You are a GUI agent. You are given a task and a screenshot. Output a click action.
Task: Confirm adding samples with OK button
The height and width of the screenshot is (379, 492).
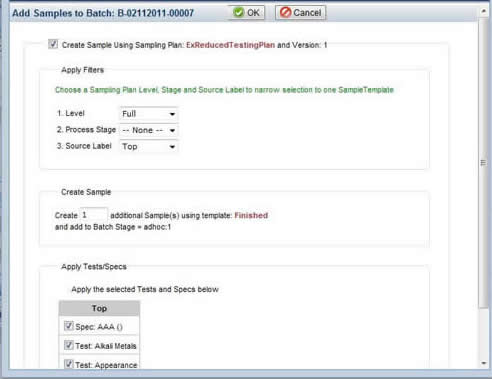point(246,13)
